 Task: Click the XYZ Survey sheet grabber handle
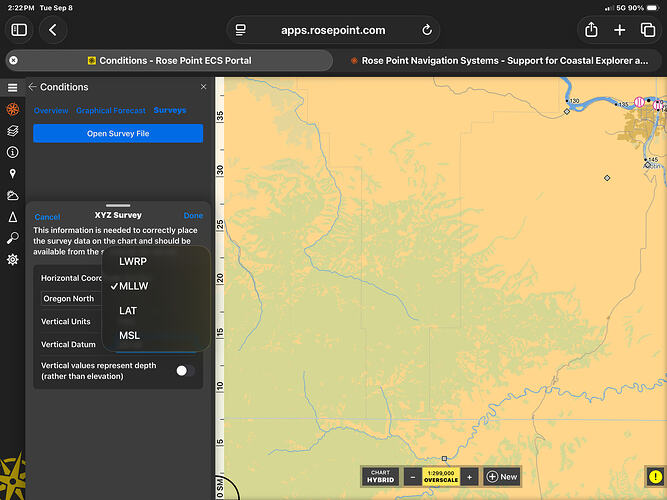[x=118, y=206]
